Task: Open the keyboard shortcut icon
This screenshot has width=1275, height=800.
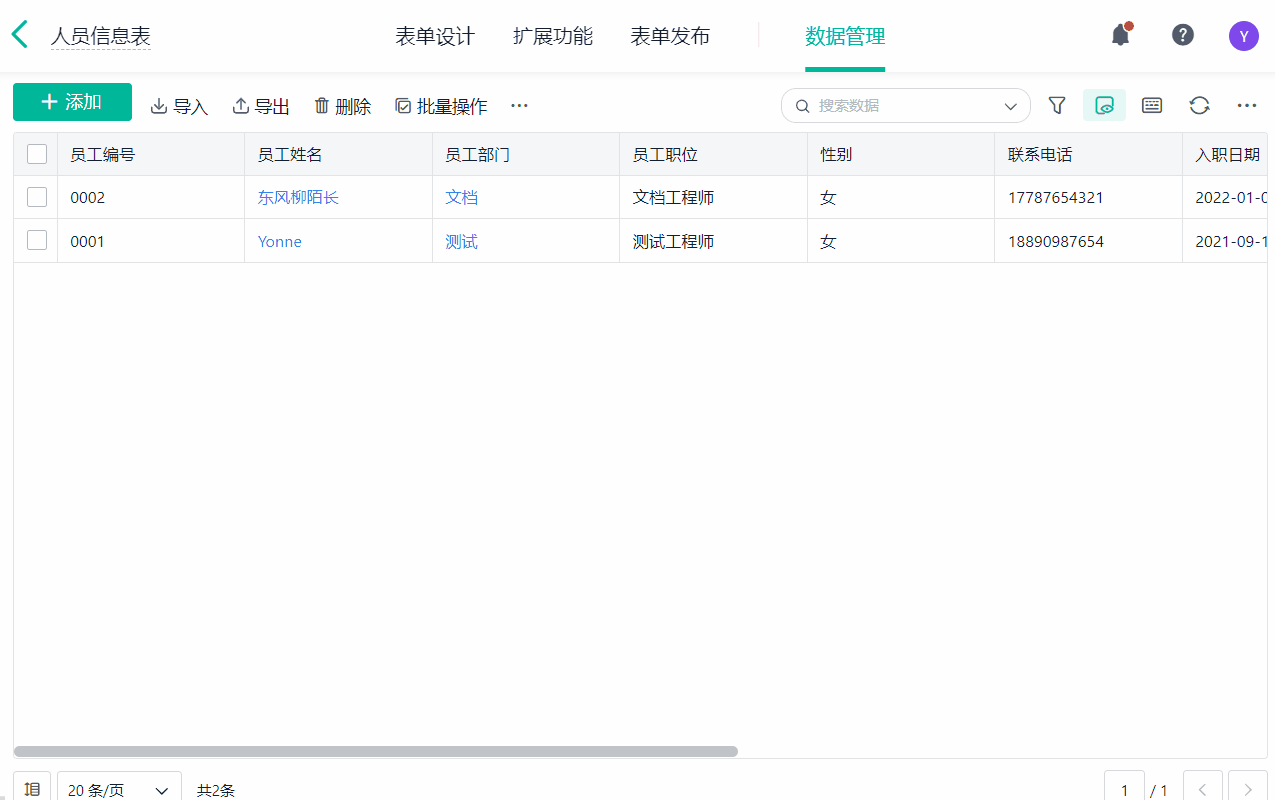Action: (x=1152, y=105)
